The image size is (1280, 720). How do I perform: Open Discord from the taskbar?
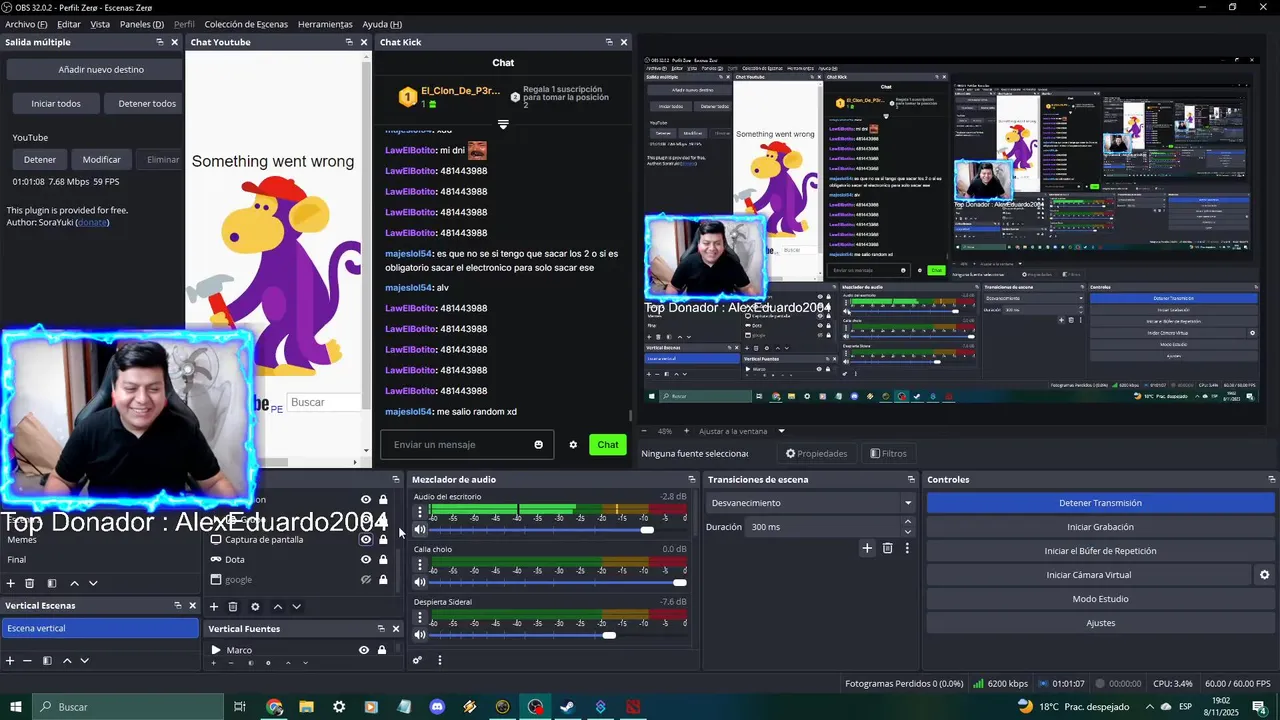click(x=437, y=707)
